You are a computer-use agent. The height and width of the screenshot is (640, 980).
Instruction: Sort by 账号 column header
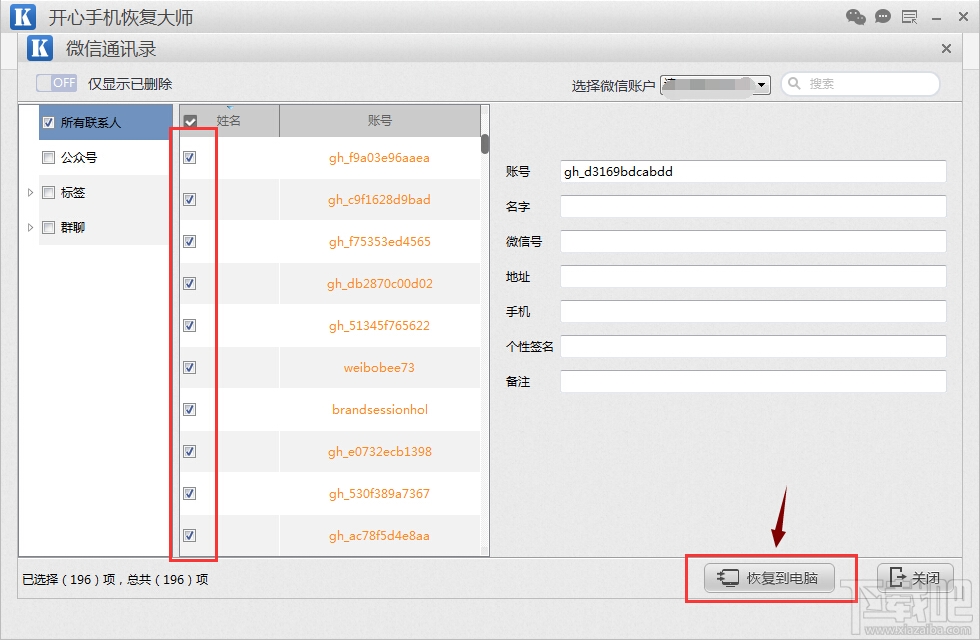[x=379, y=121]
